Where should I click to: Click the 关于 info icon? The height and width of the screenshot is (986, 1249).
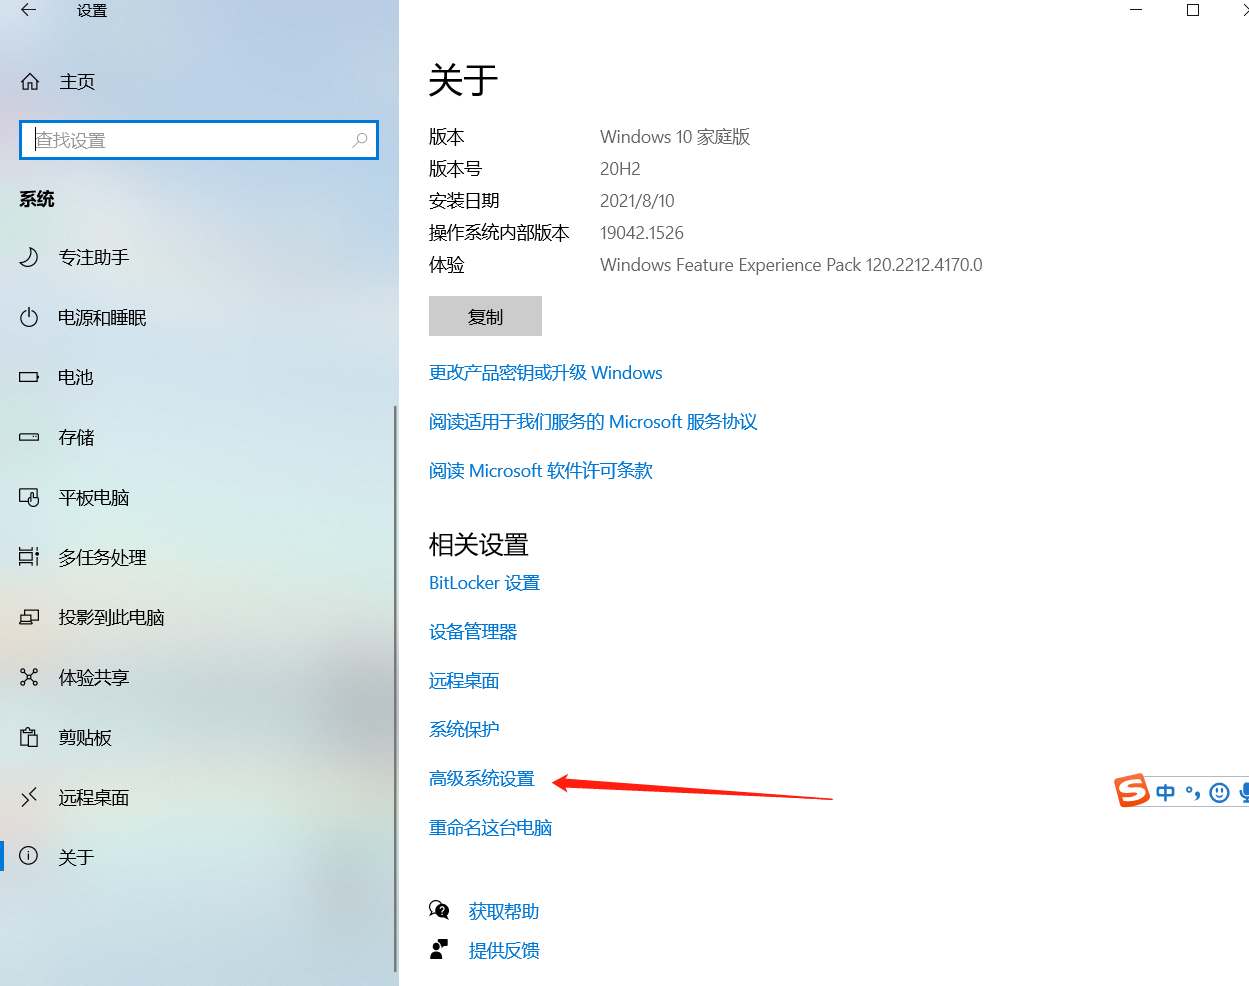click(29, 856)
